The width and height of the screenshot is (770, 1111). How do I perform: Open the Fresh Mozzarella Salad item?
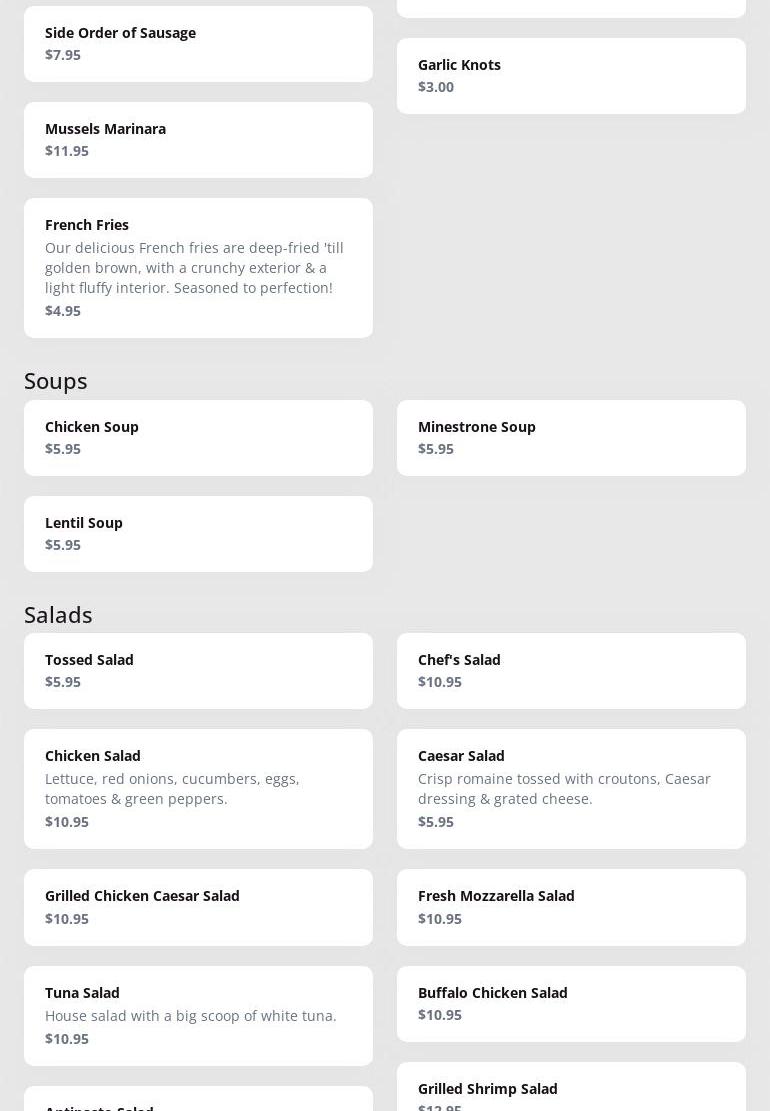[x=571, y=907]
